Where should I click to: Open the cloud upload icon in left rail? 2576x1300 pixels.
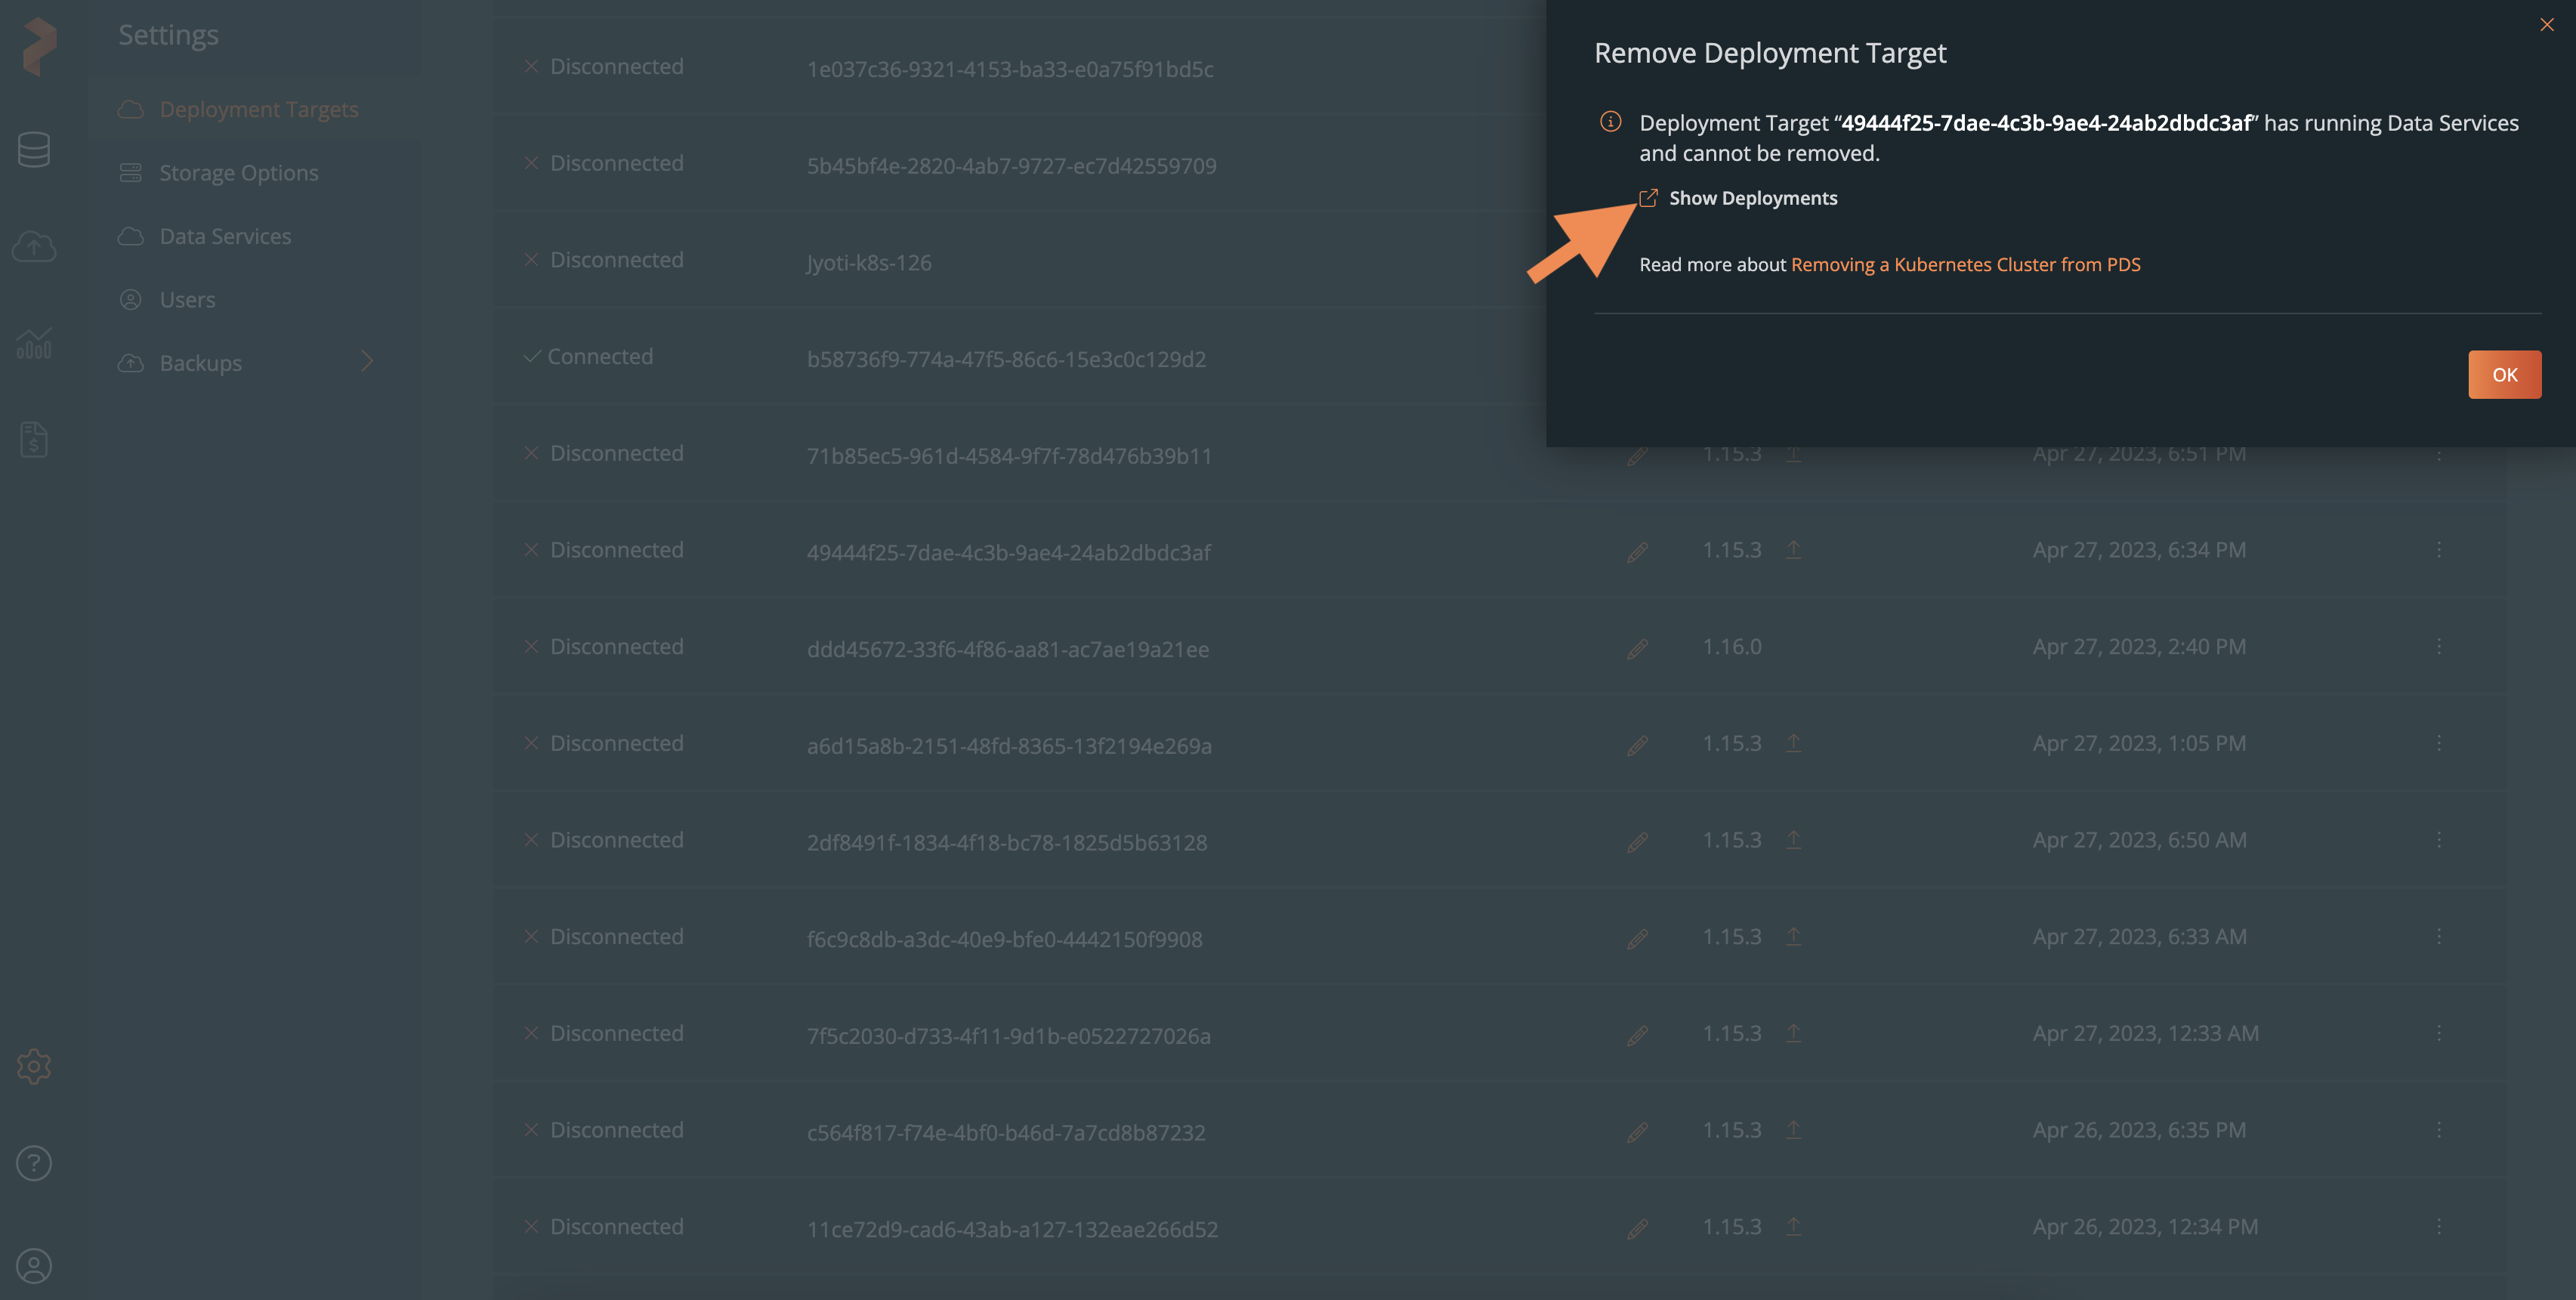(x=34, y=246)
